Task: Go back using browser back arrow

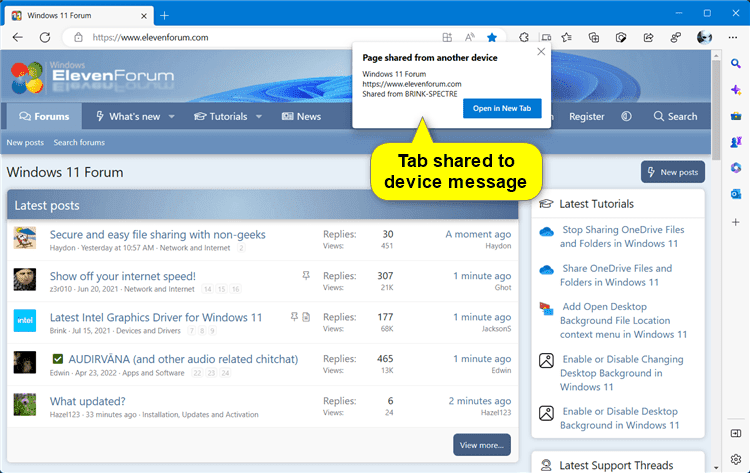Action: click(x=18, y=37)
